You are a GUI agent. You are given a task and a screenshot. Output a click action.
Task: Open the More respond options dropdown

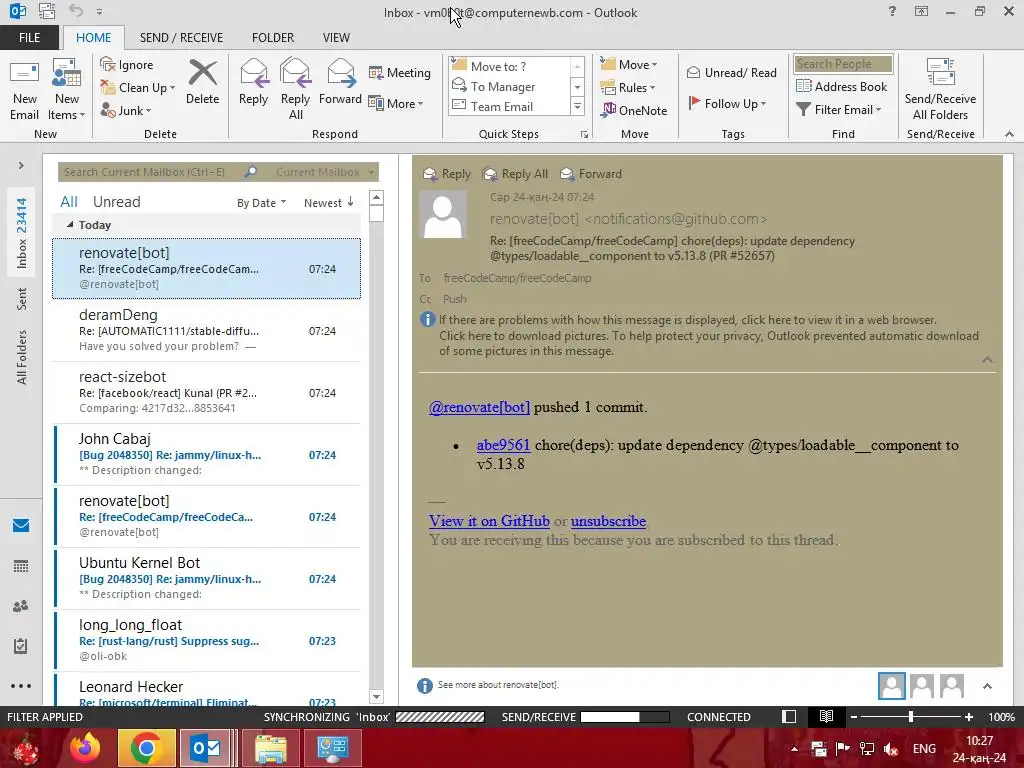[396, 103]
